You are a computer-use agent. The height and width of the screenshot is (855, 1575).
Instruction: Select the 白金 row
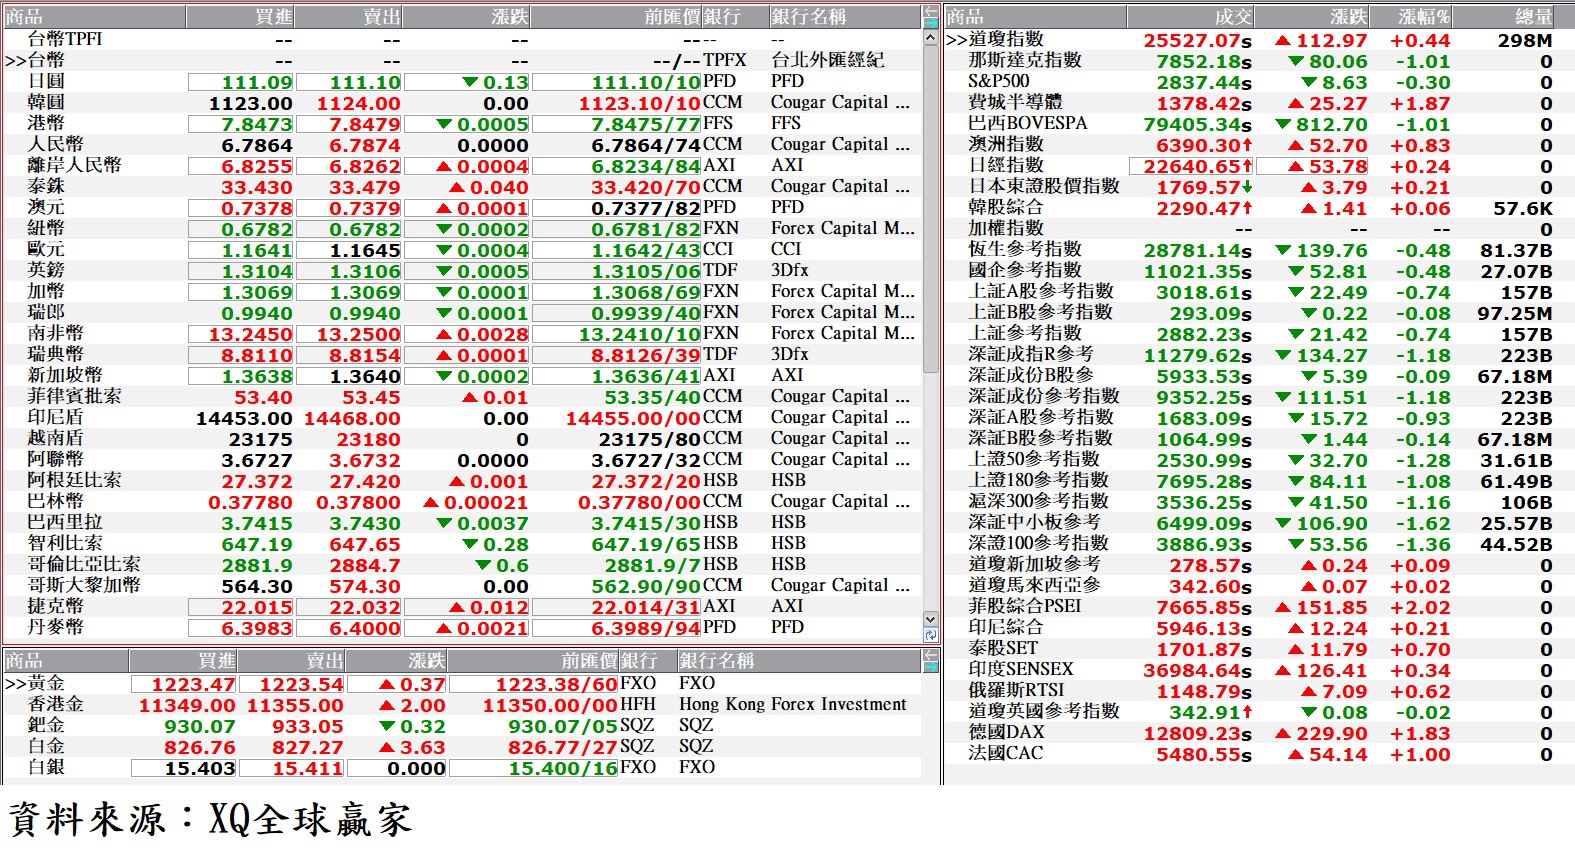(x=462, y=746)
